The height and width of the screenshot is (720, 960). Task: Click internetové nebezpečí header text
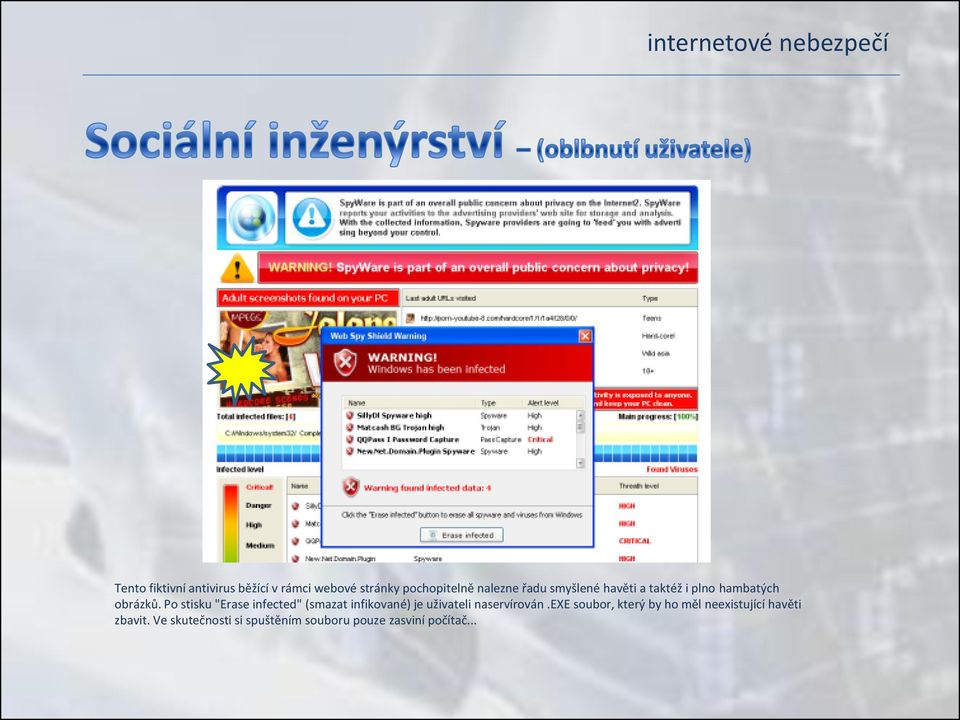pos(767,43)
